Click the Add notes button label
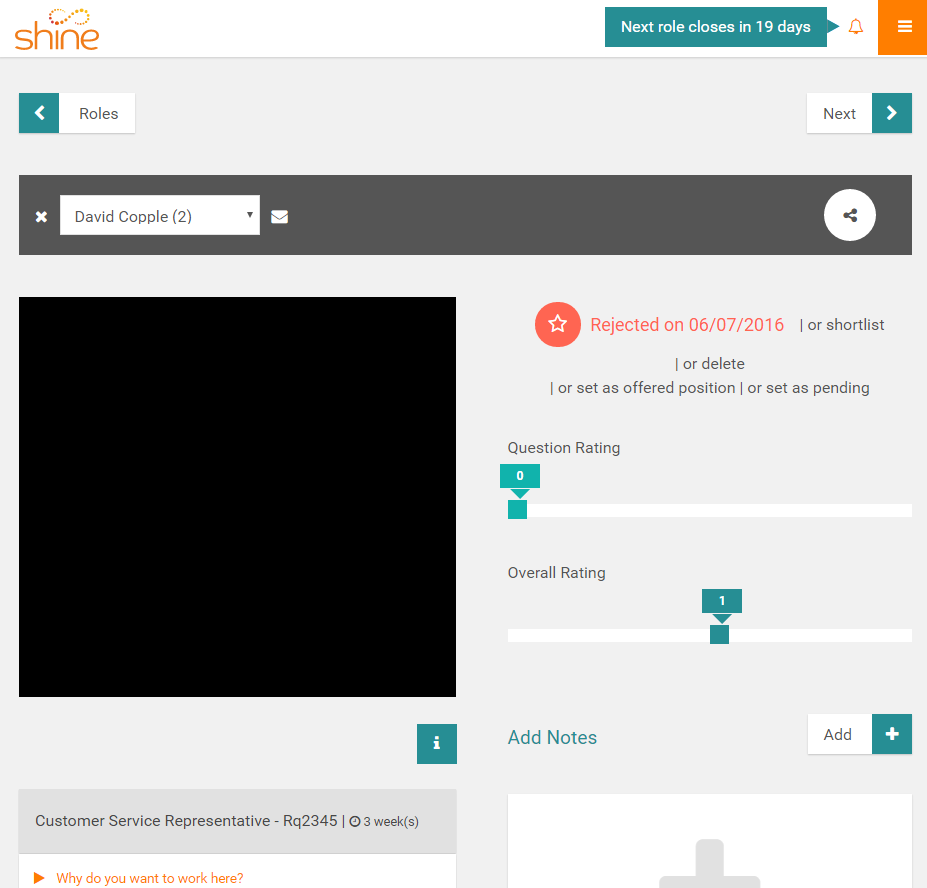Screen dimensions: 927x888 840,734
